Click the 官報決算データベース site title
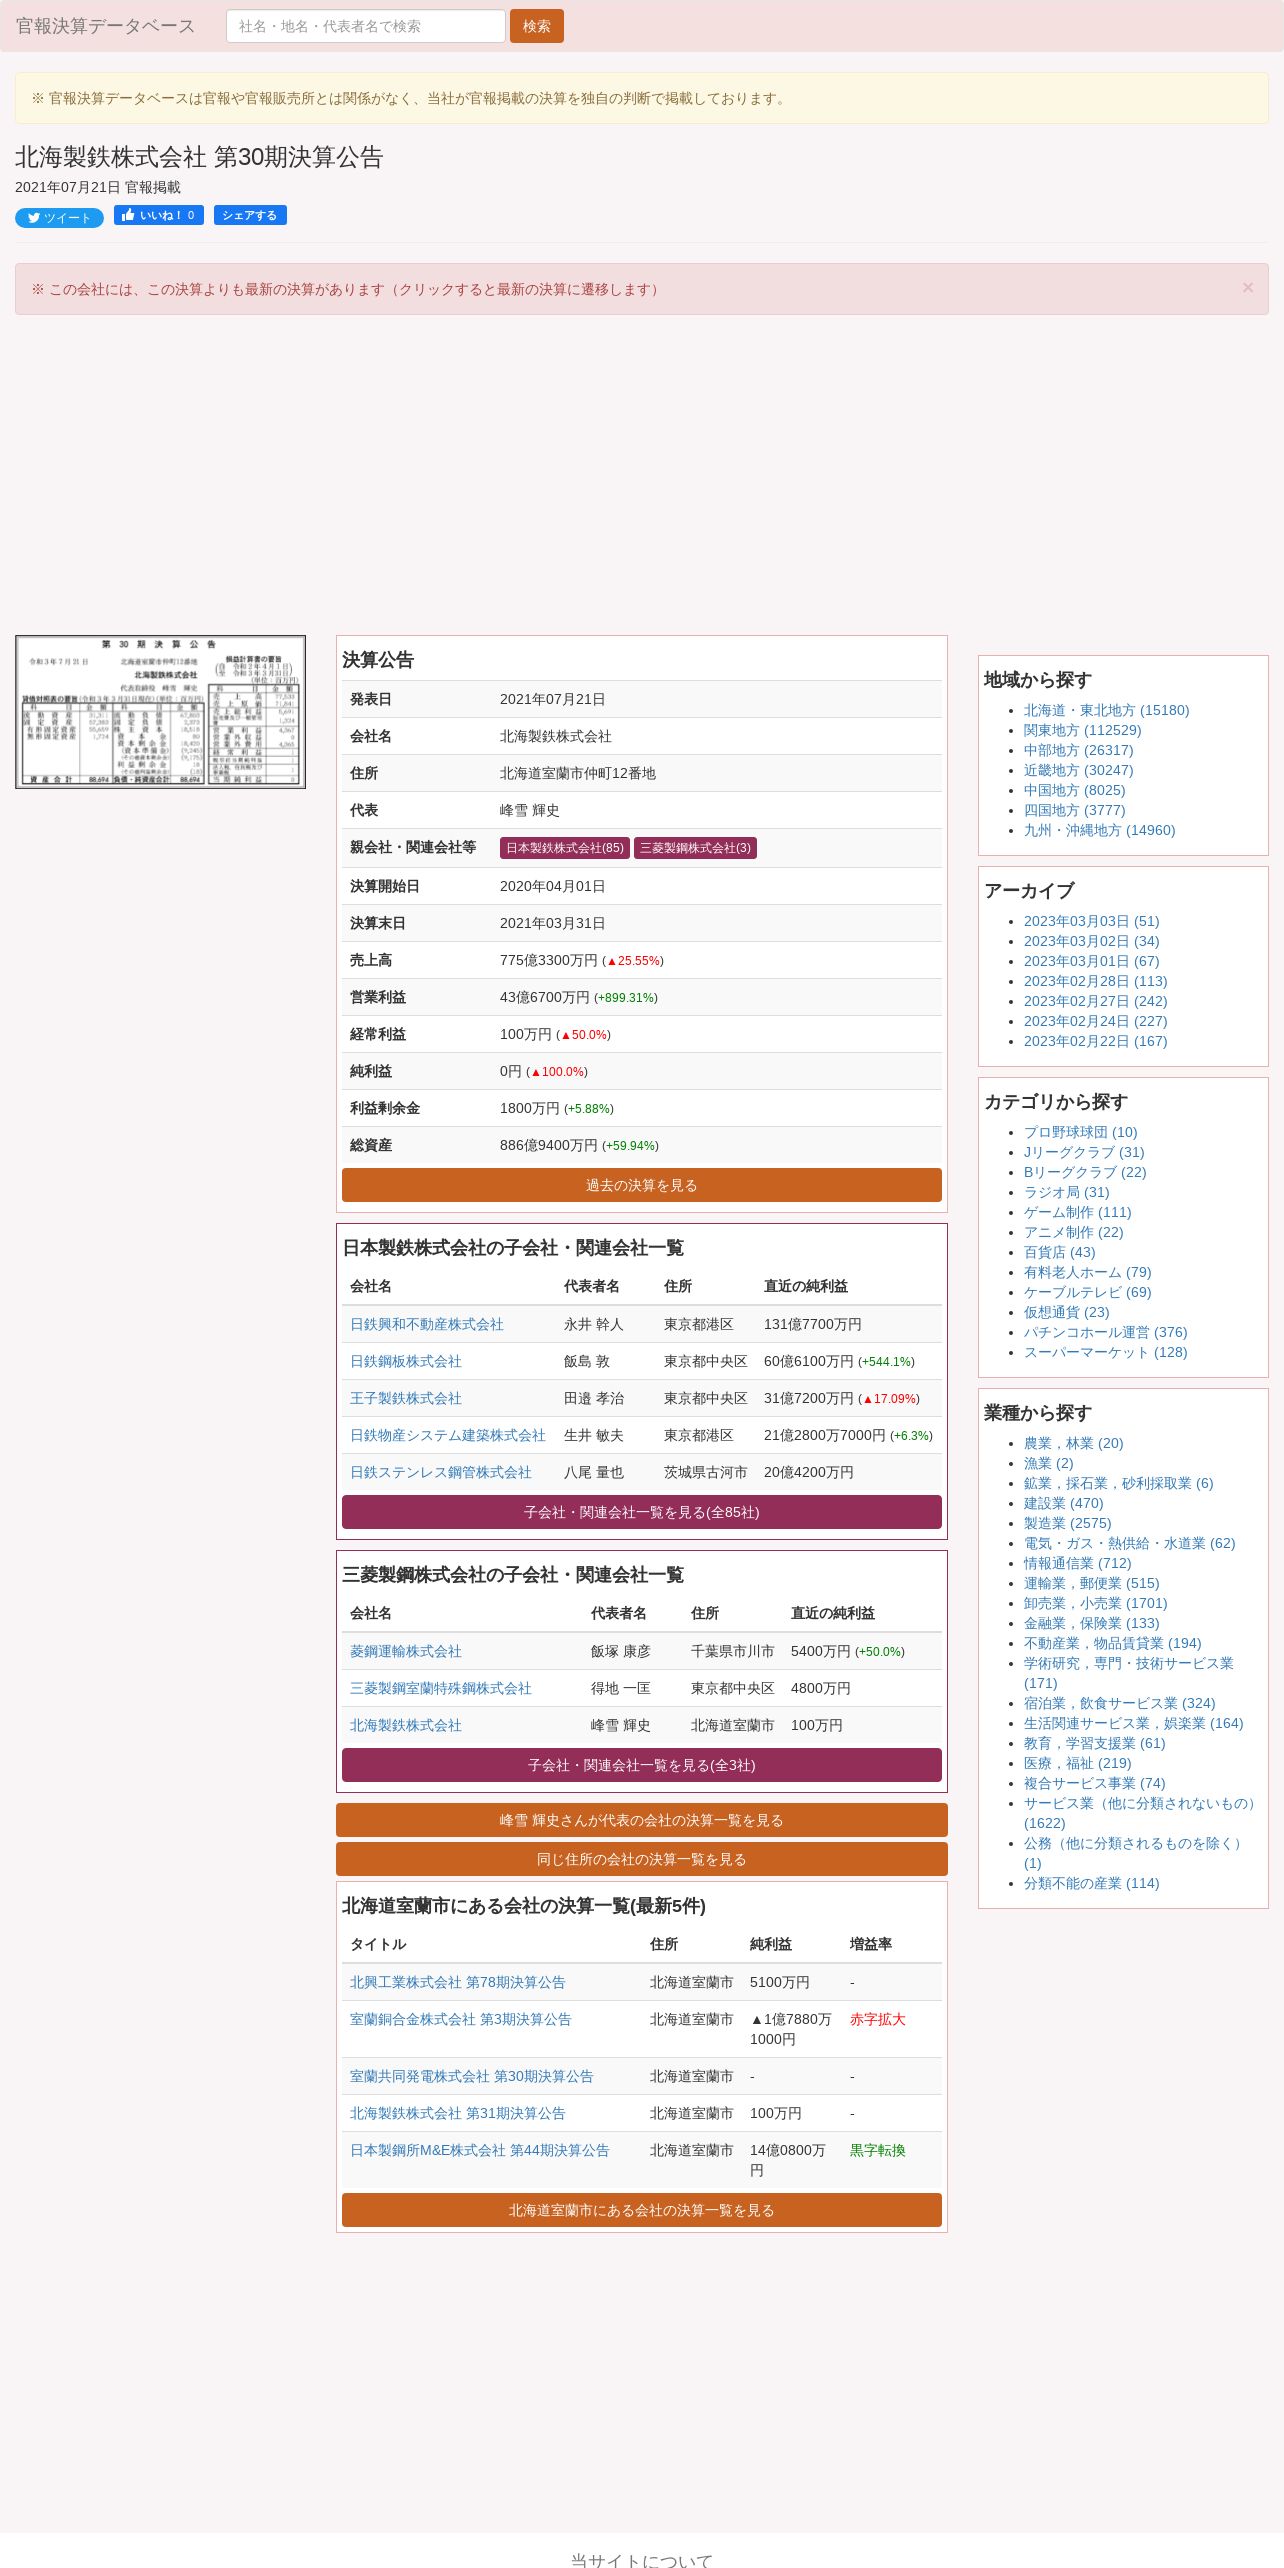The width and height of the screenshot is (1284, 2568). click(105, 26)
